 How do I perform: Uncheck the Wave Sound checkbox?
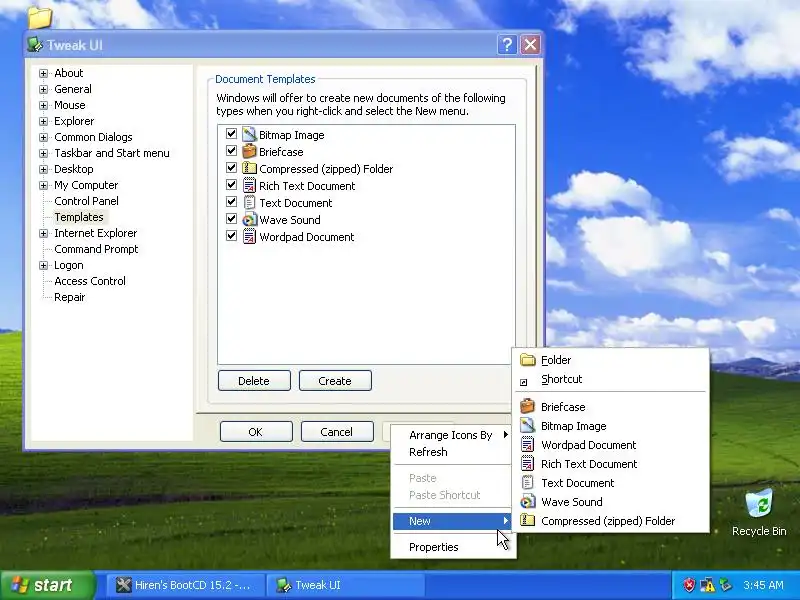click(232, 219)
